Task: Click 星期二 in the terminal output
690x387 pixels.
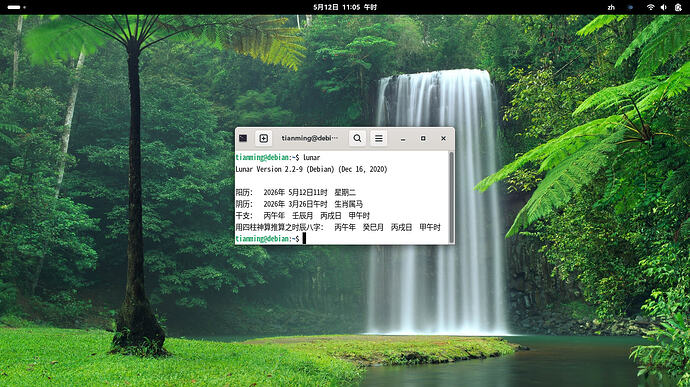Action: tap(345, 192)
